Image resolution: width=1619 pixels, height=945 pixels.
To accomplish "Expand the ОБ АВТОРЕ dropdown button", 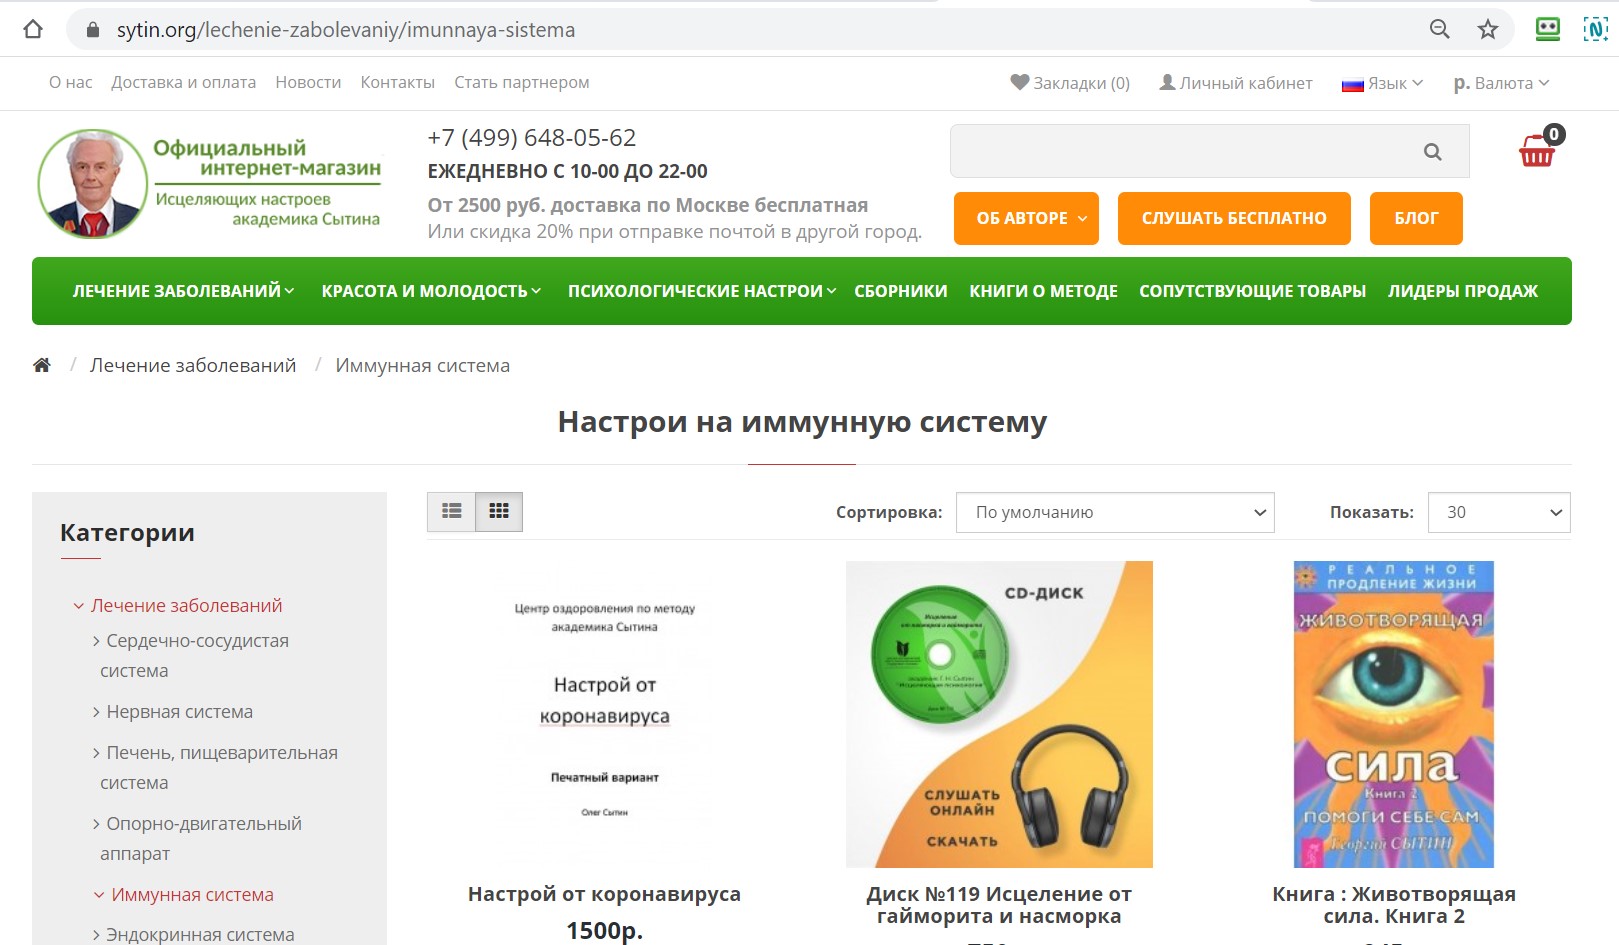I will tap(1026, 218).
